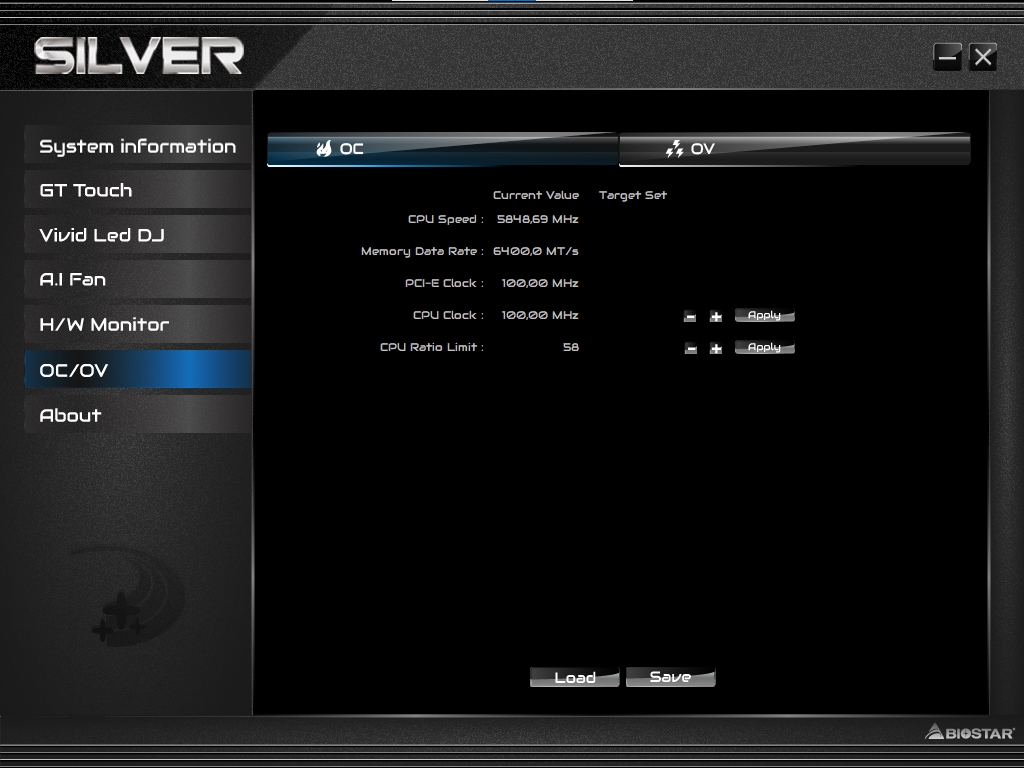Open the System information page
The height and width of the screenshot is (768, 1024).
click(138, 145)
